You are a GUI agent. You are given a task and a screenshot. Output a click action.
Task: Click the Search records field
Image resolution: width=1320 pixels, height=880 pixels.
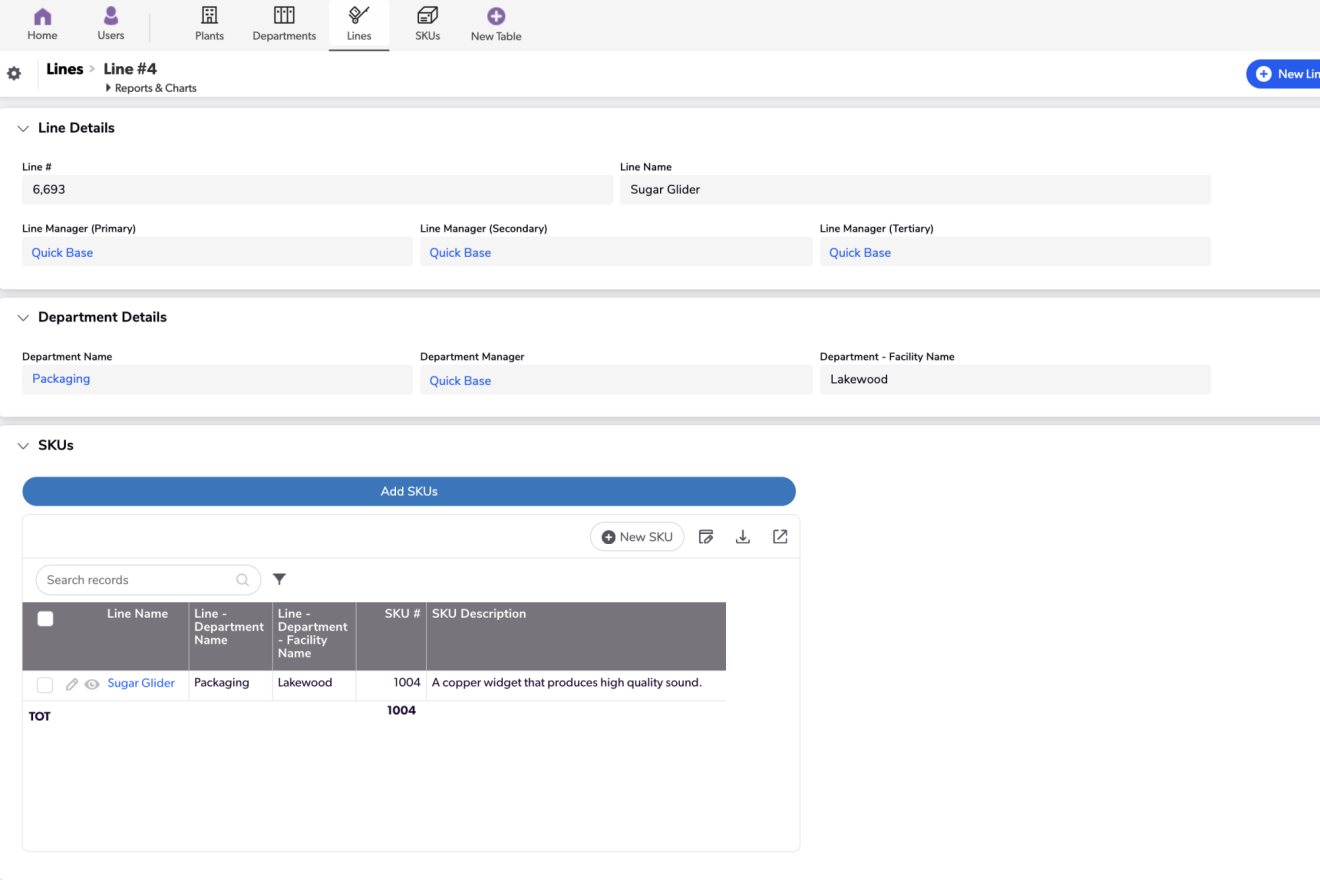click(138, 580)
